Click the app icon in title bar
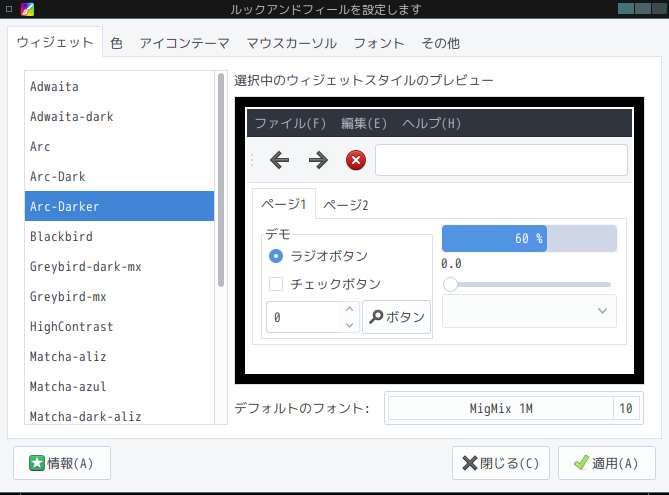 click(27, 9)
